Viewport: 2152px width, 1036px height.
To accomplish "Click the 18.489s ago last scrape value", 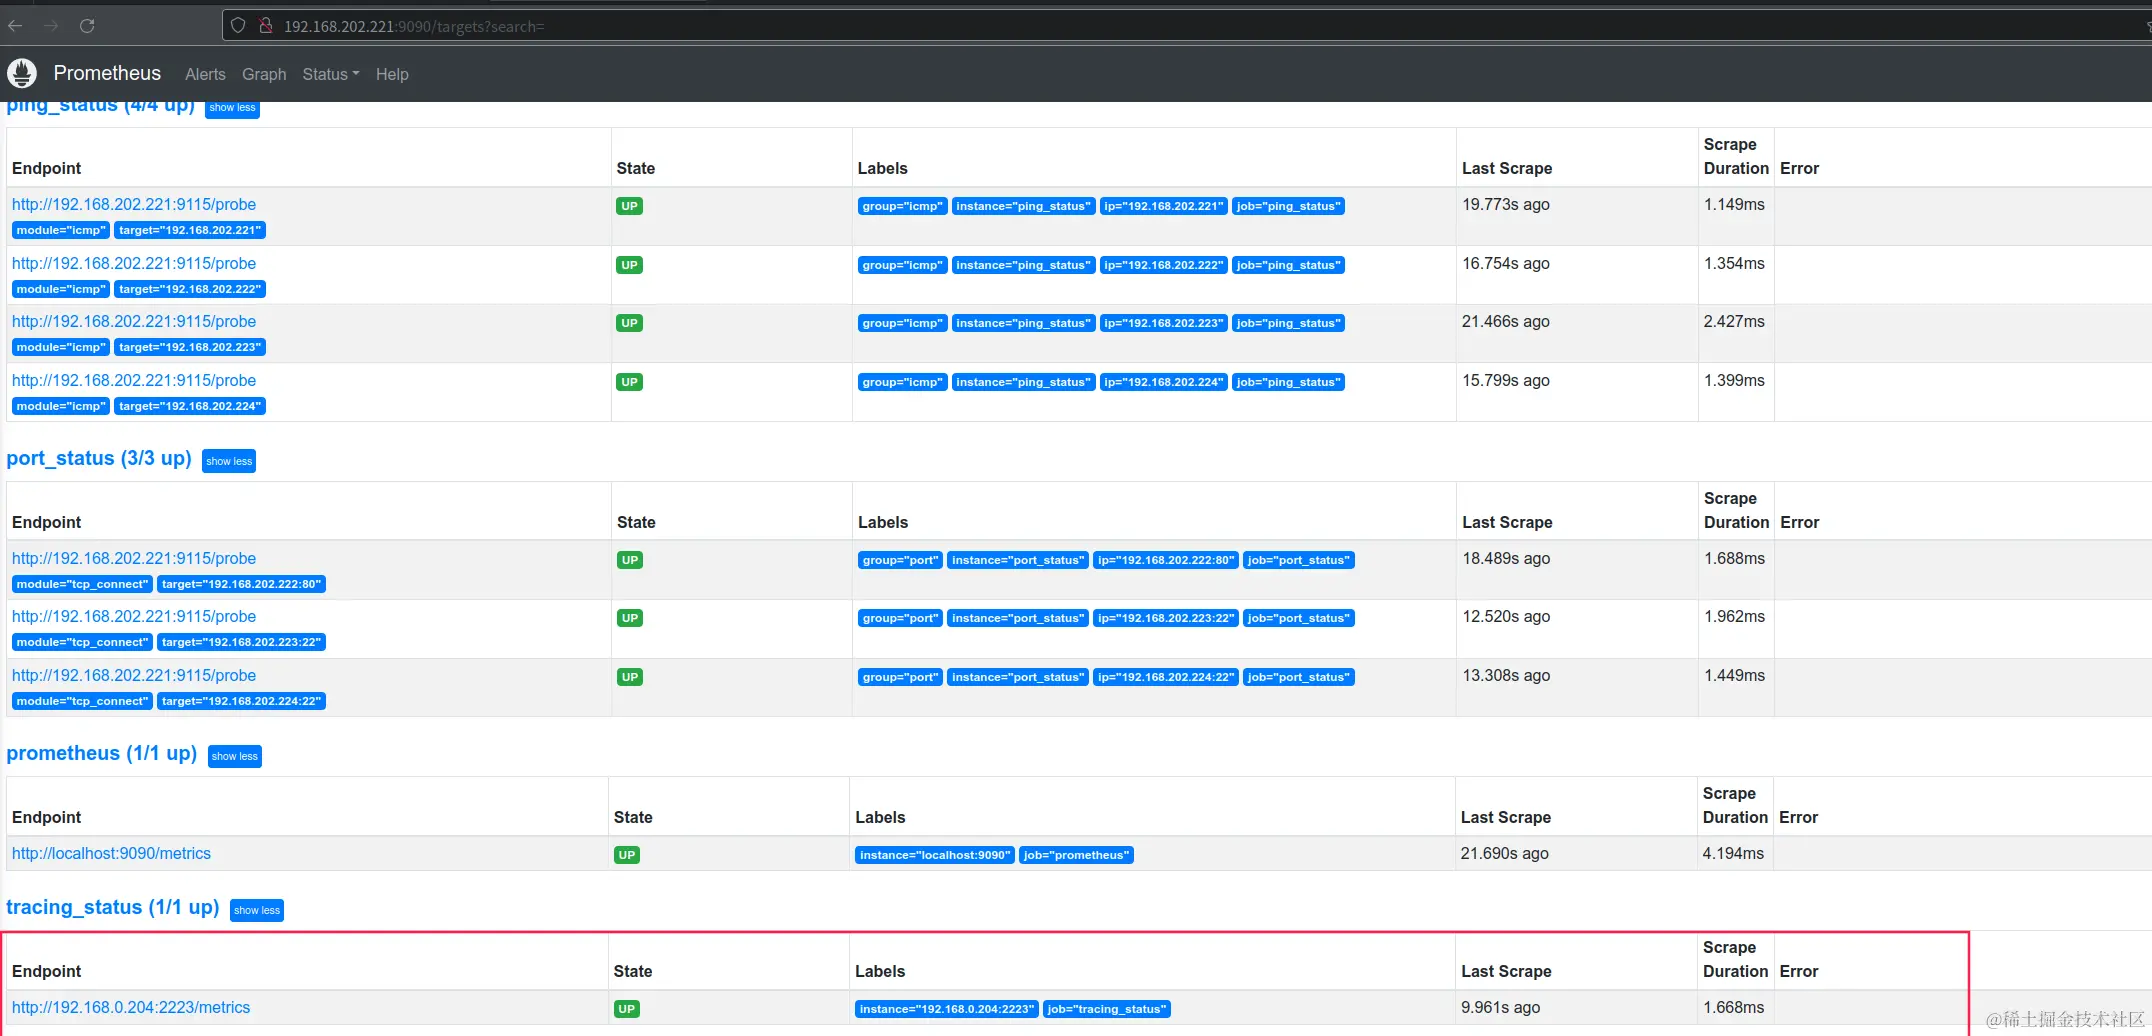I will 1506,558.
